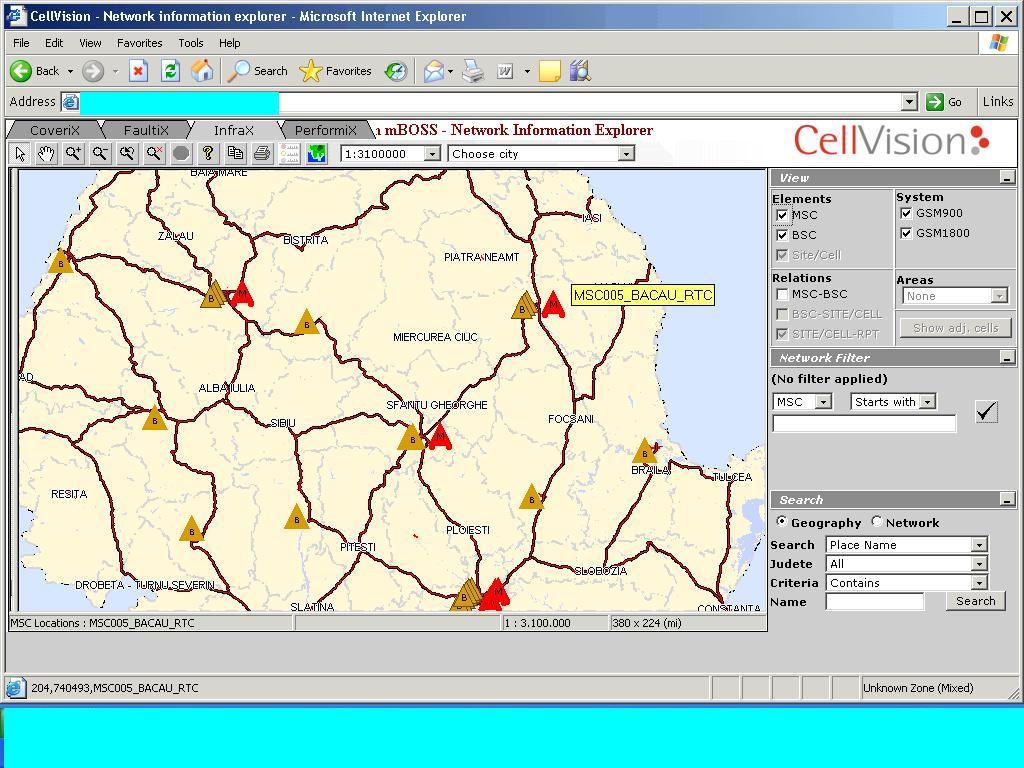The image size is (1024, 768).
Task: Toggle the MSC elements checkbox
Action: point(782,215)
